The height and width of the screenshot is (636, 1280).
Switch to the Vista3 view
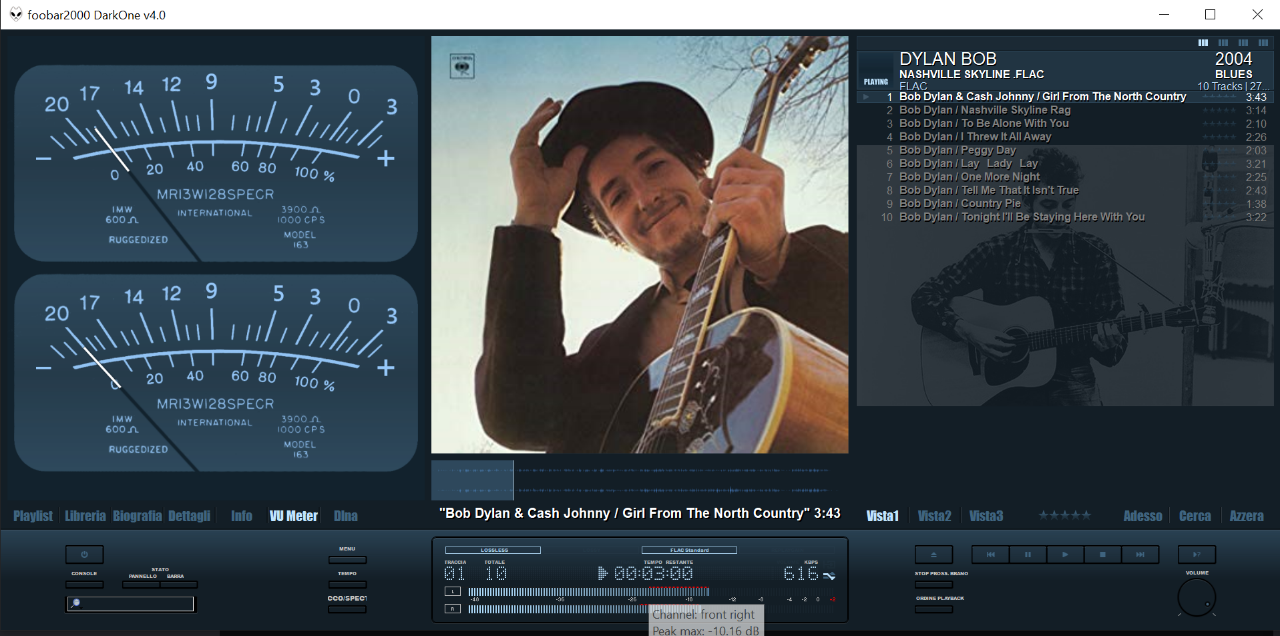986,516
